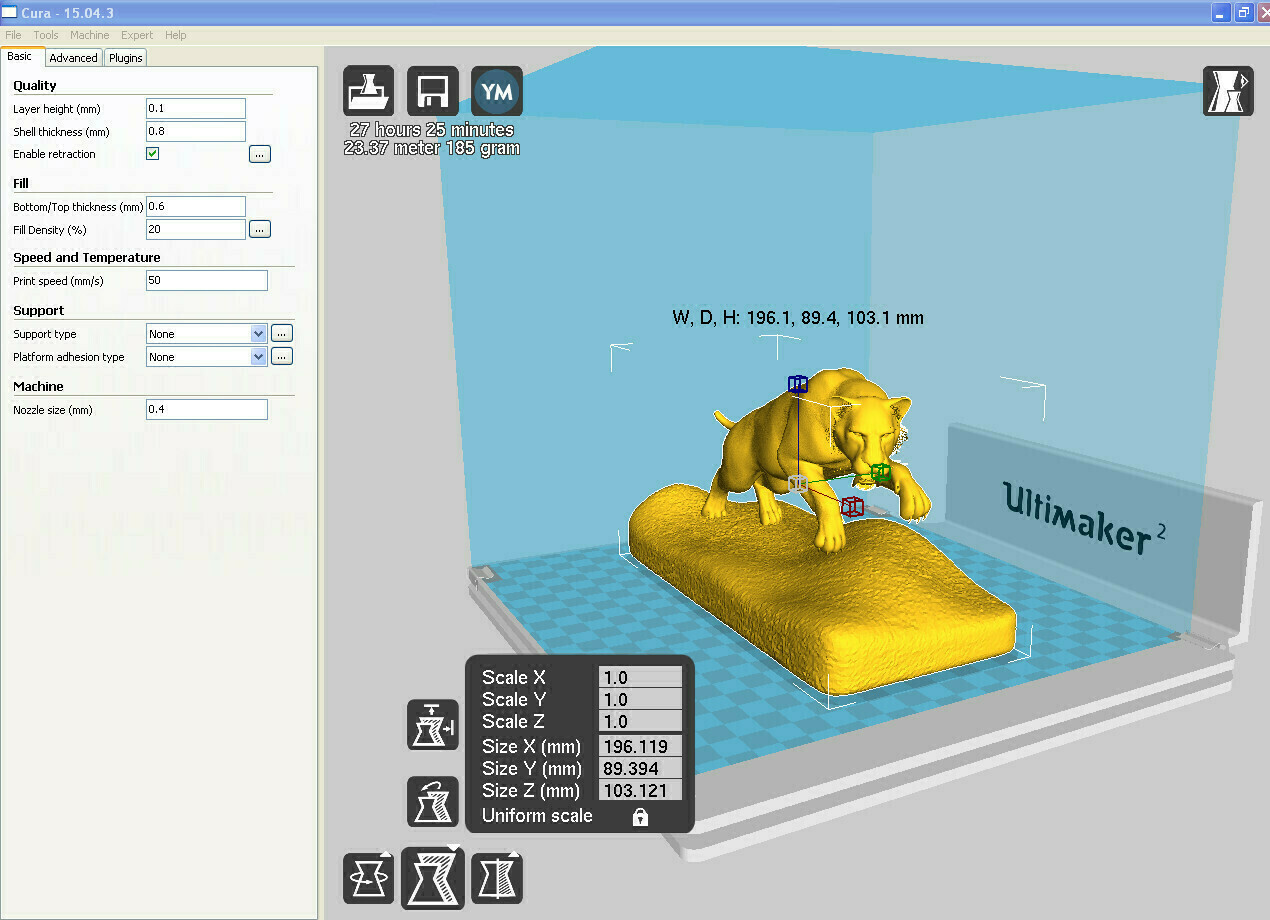Screen dimensions: 1270x920
Task: Select the Rotate tool icon
Action: click(369, 878)
